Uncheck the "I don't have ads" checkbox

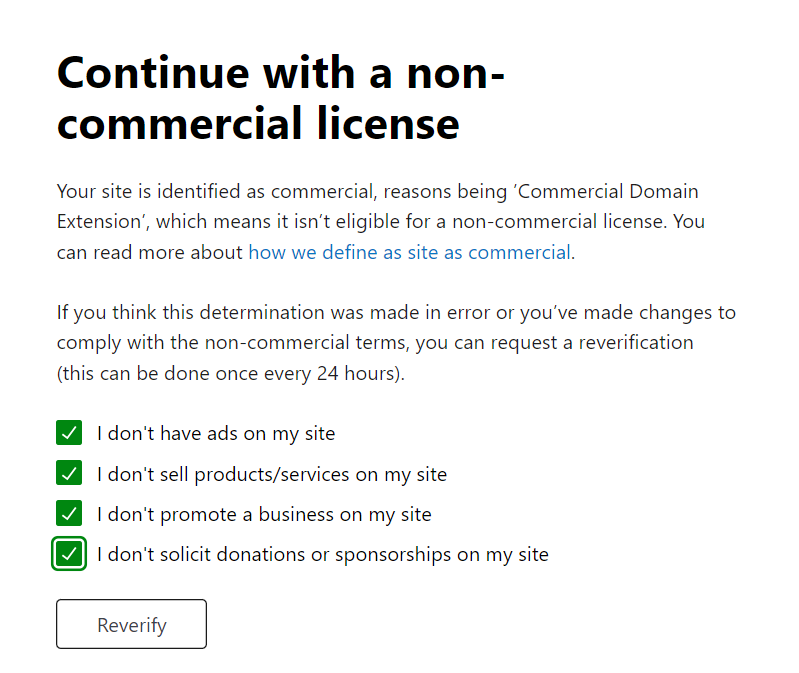(x=69, y=433)
